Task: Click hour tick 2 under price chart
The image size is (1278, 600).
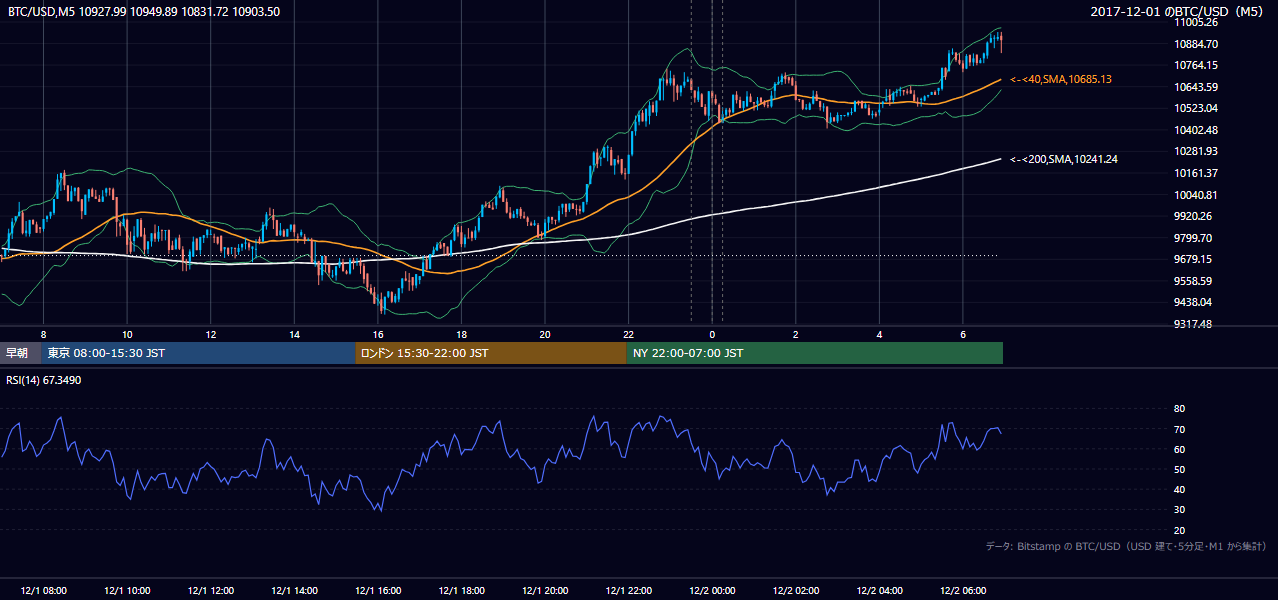Action: [x=795, y=334]
